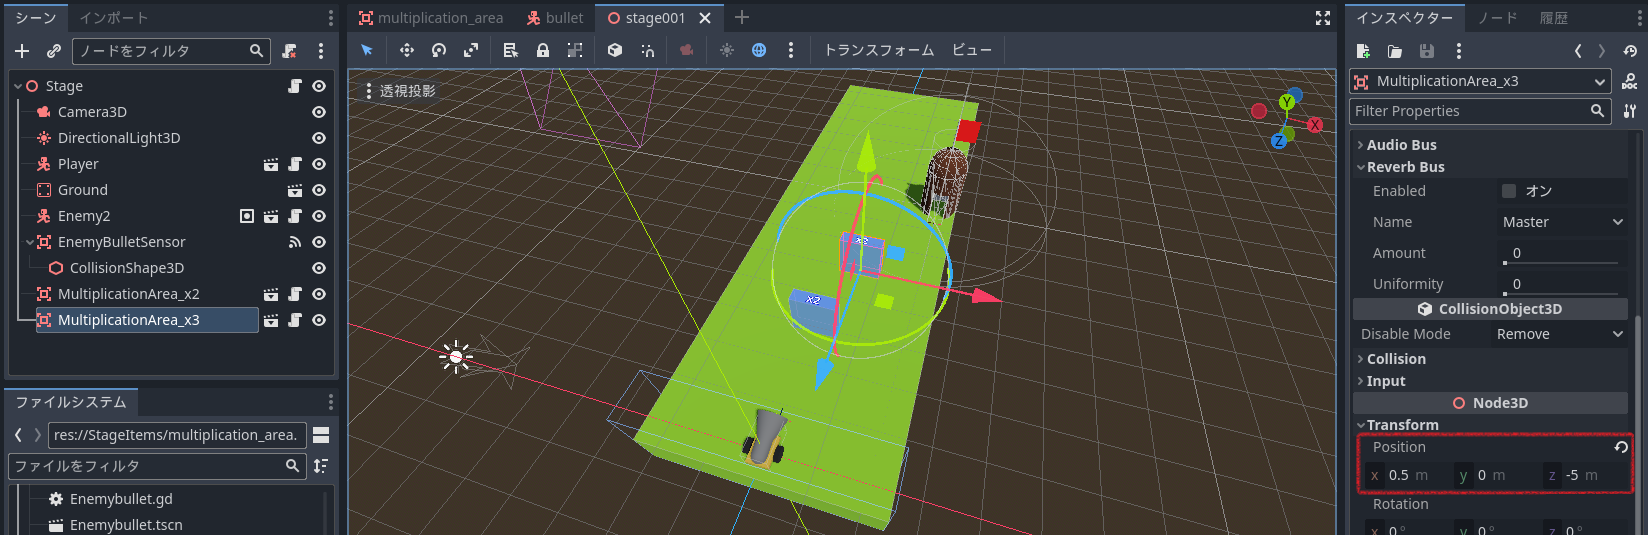Toggle CollisionShape3D visibility eye

319,268
